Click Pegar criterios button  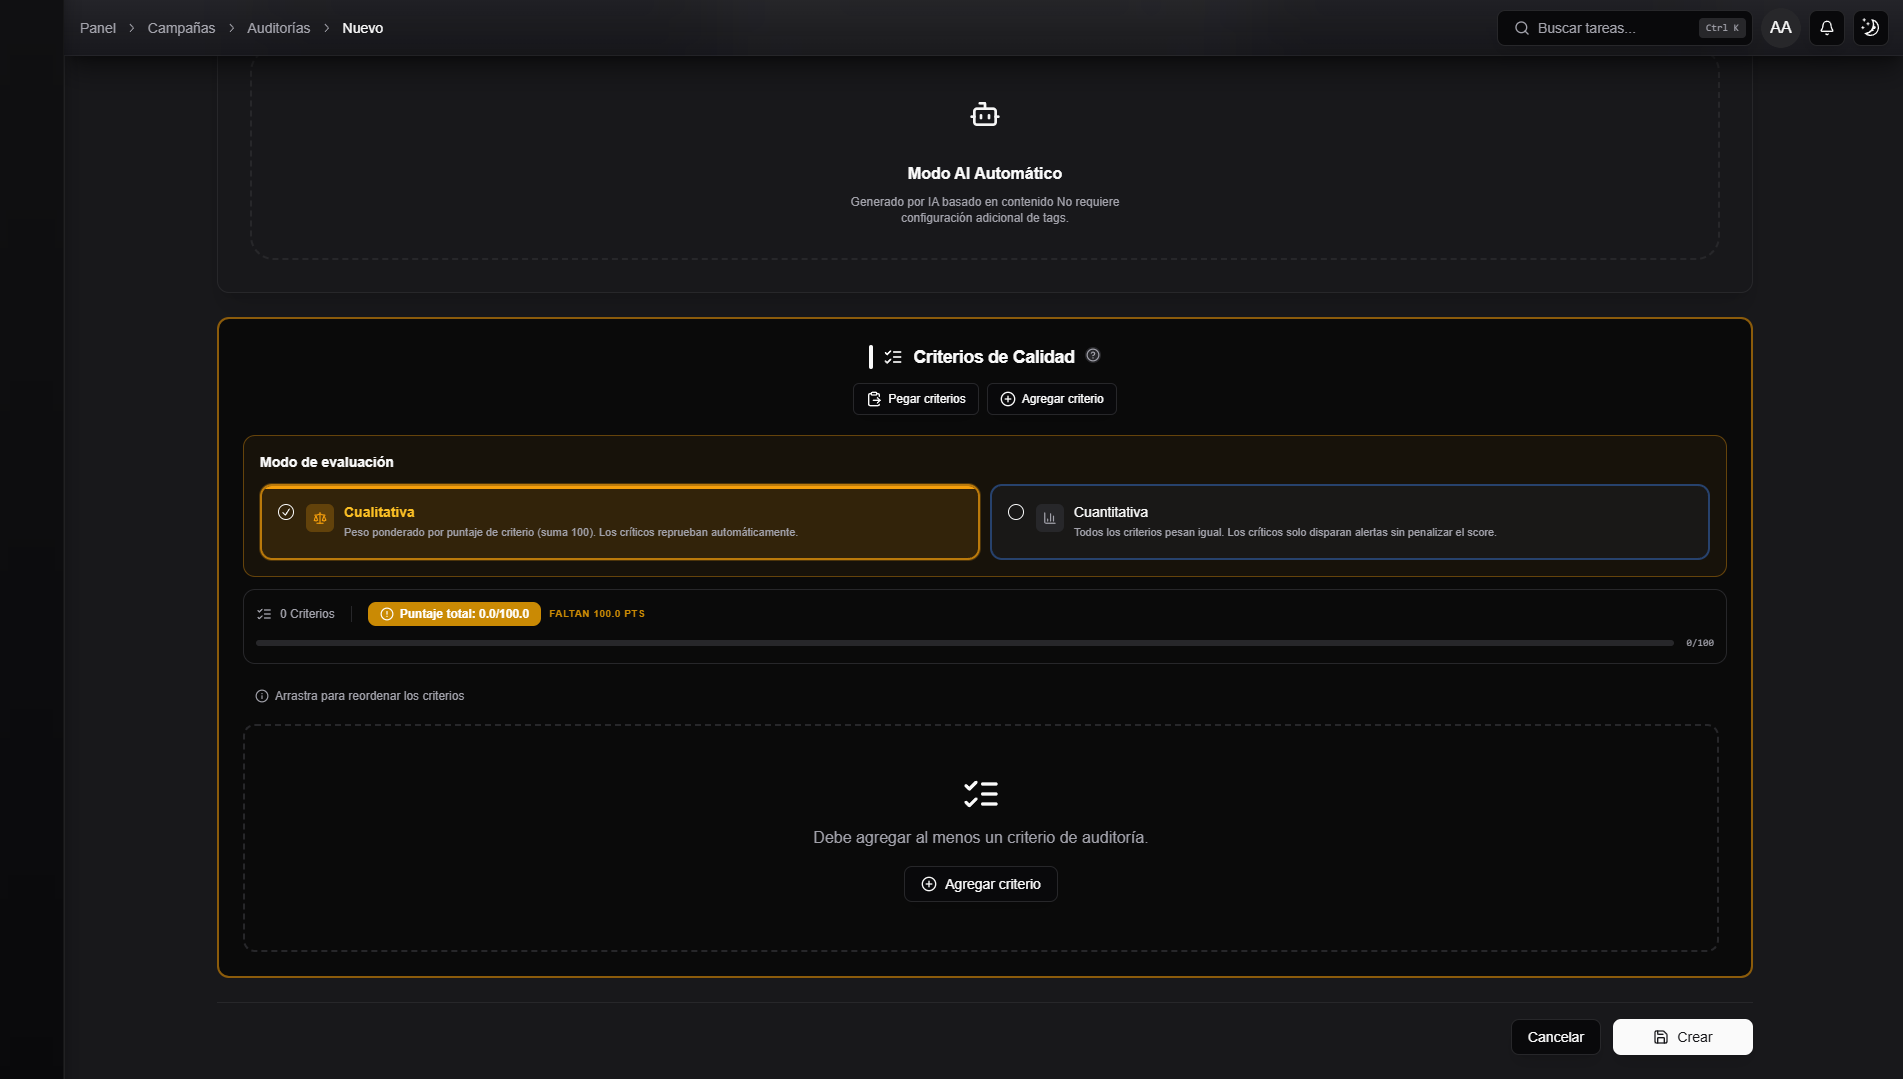916,399
